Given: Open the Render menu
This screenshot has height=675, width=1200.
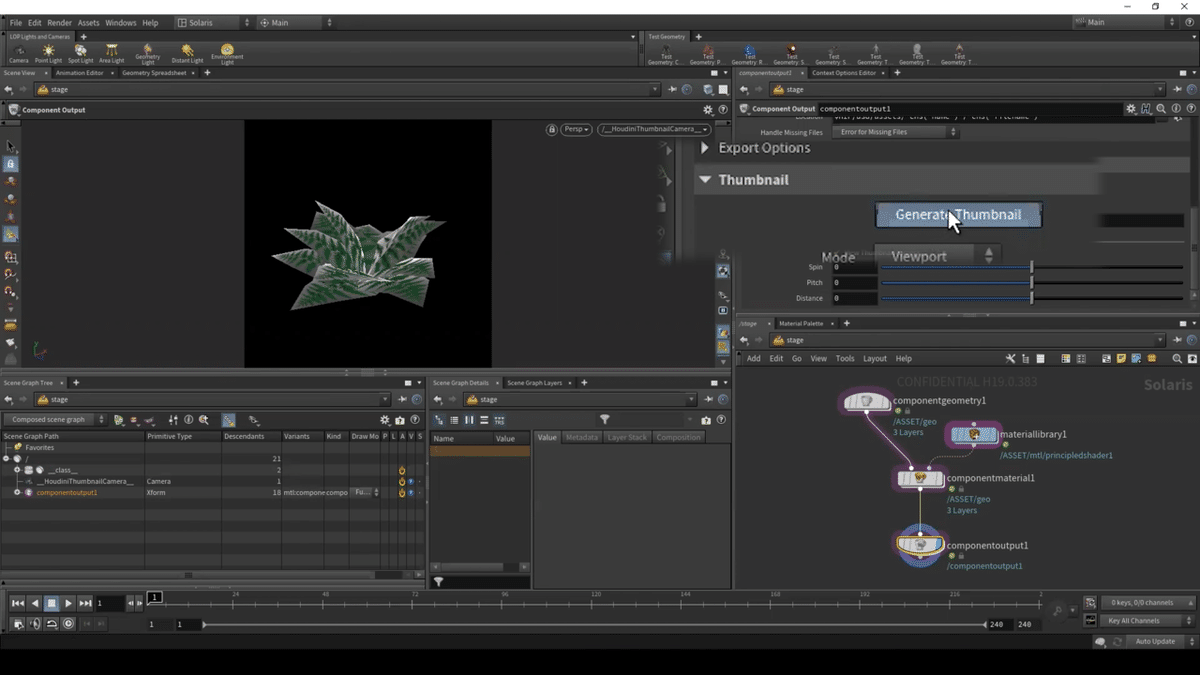Looking at the screenshot, I should point(59,22).
